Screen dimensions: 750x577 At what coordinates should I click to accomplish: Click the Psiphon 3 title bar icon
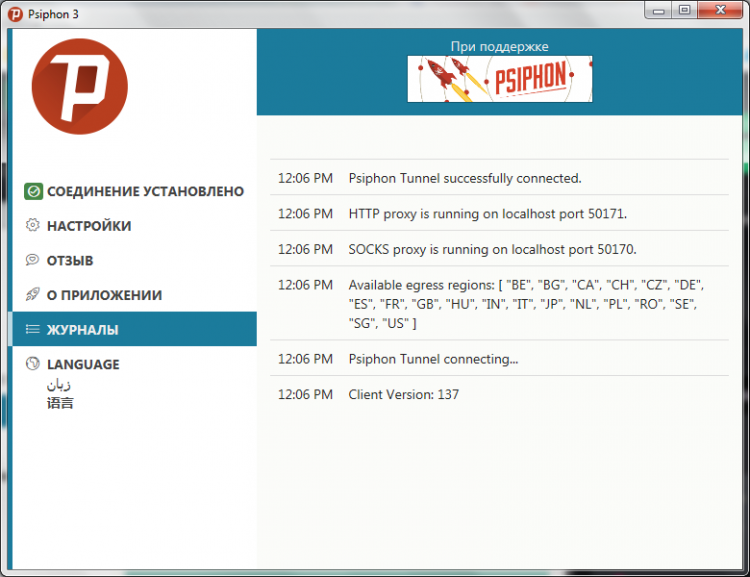(15, 12)
